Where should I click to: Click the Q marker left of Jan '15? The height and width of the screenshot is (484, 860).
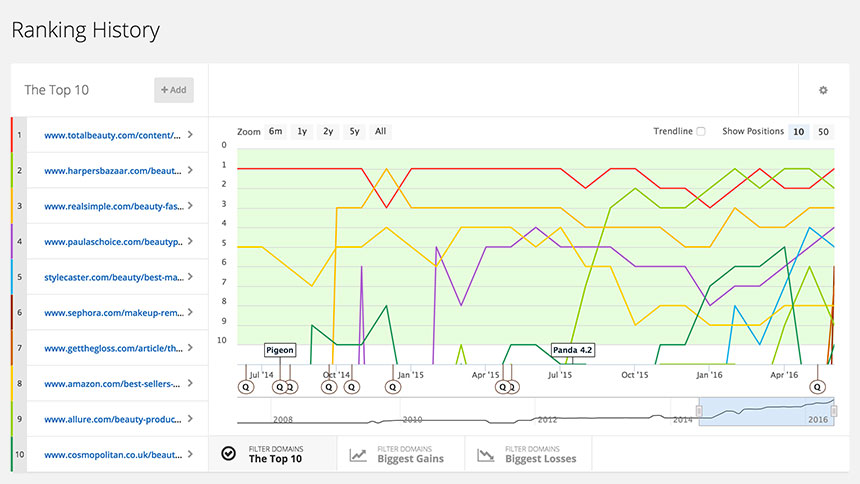tap(393, 387)
